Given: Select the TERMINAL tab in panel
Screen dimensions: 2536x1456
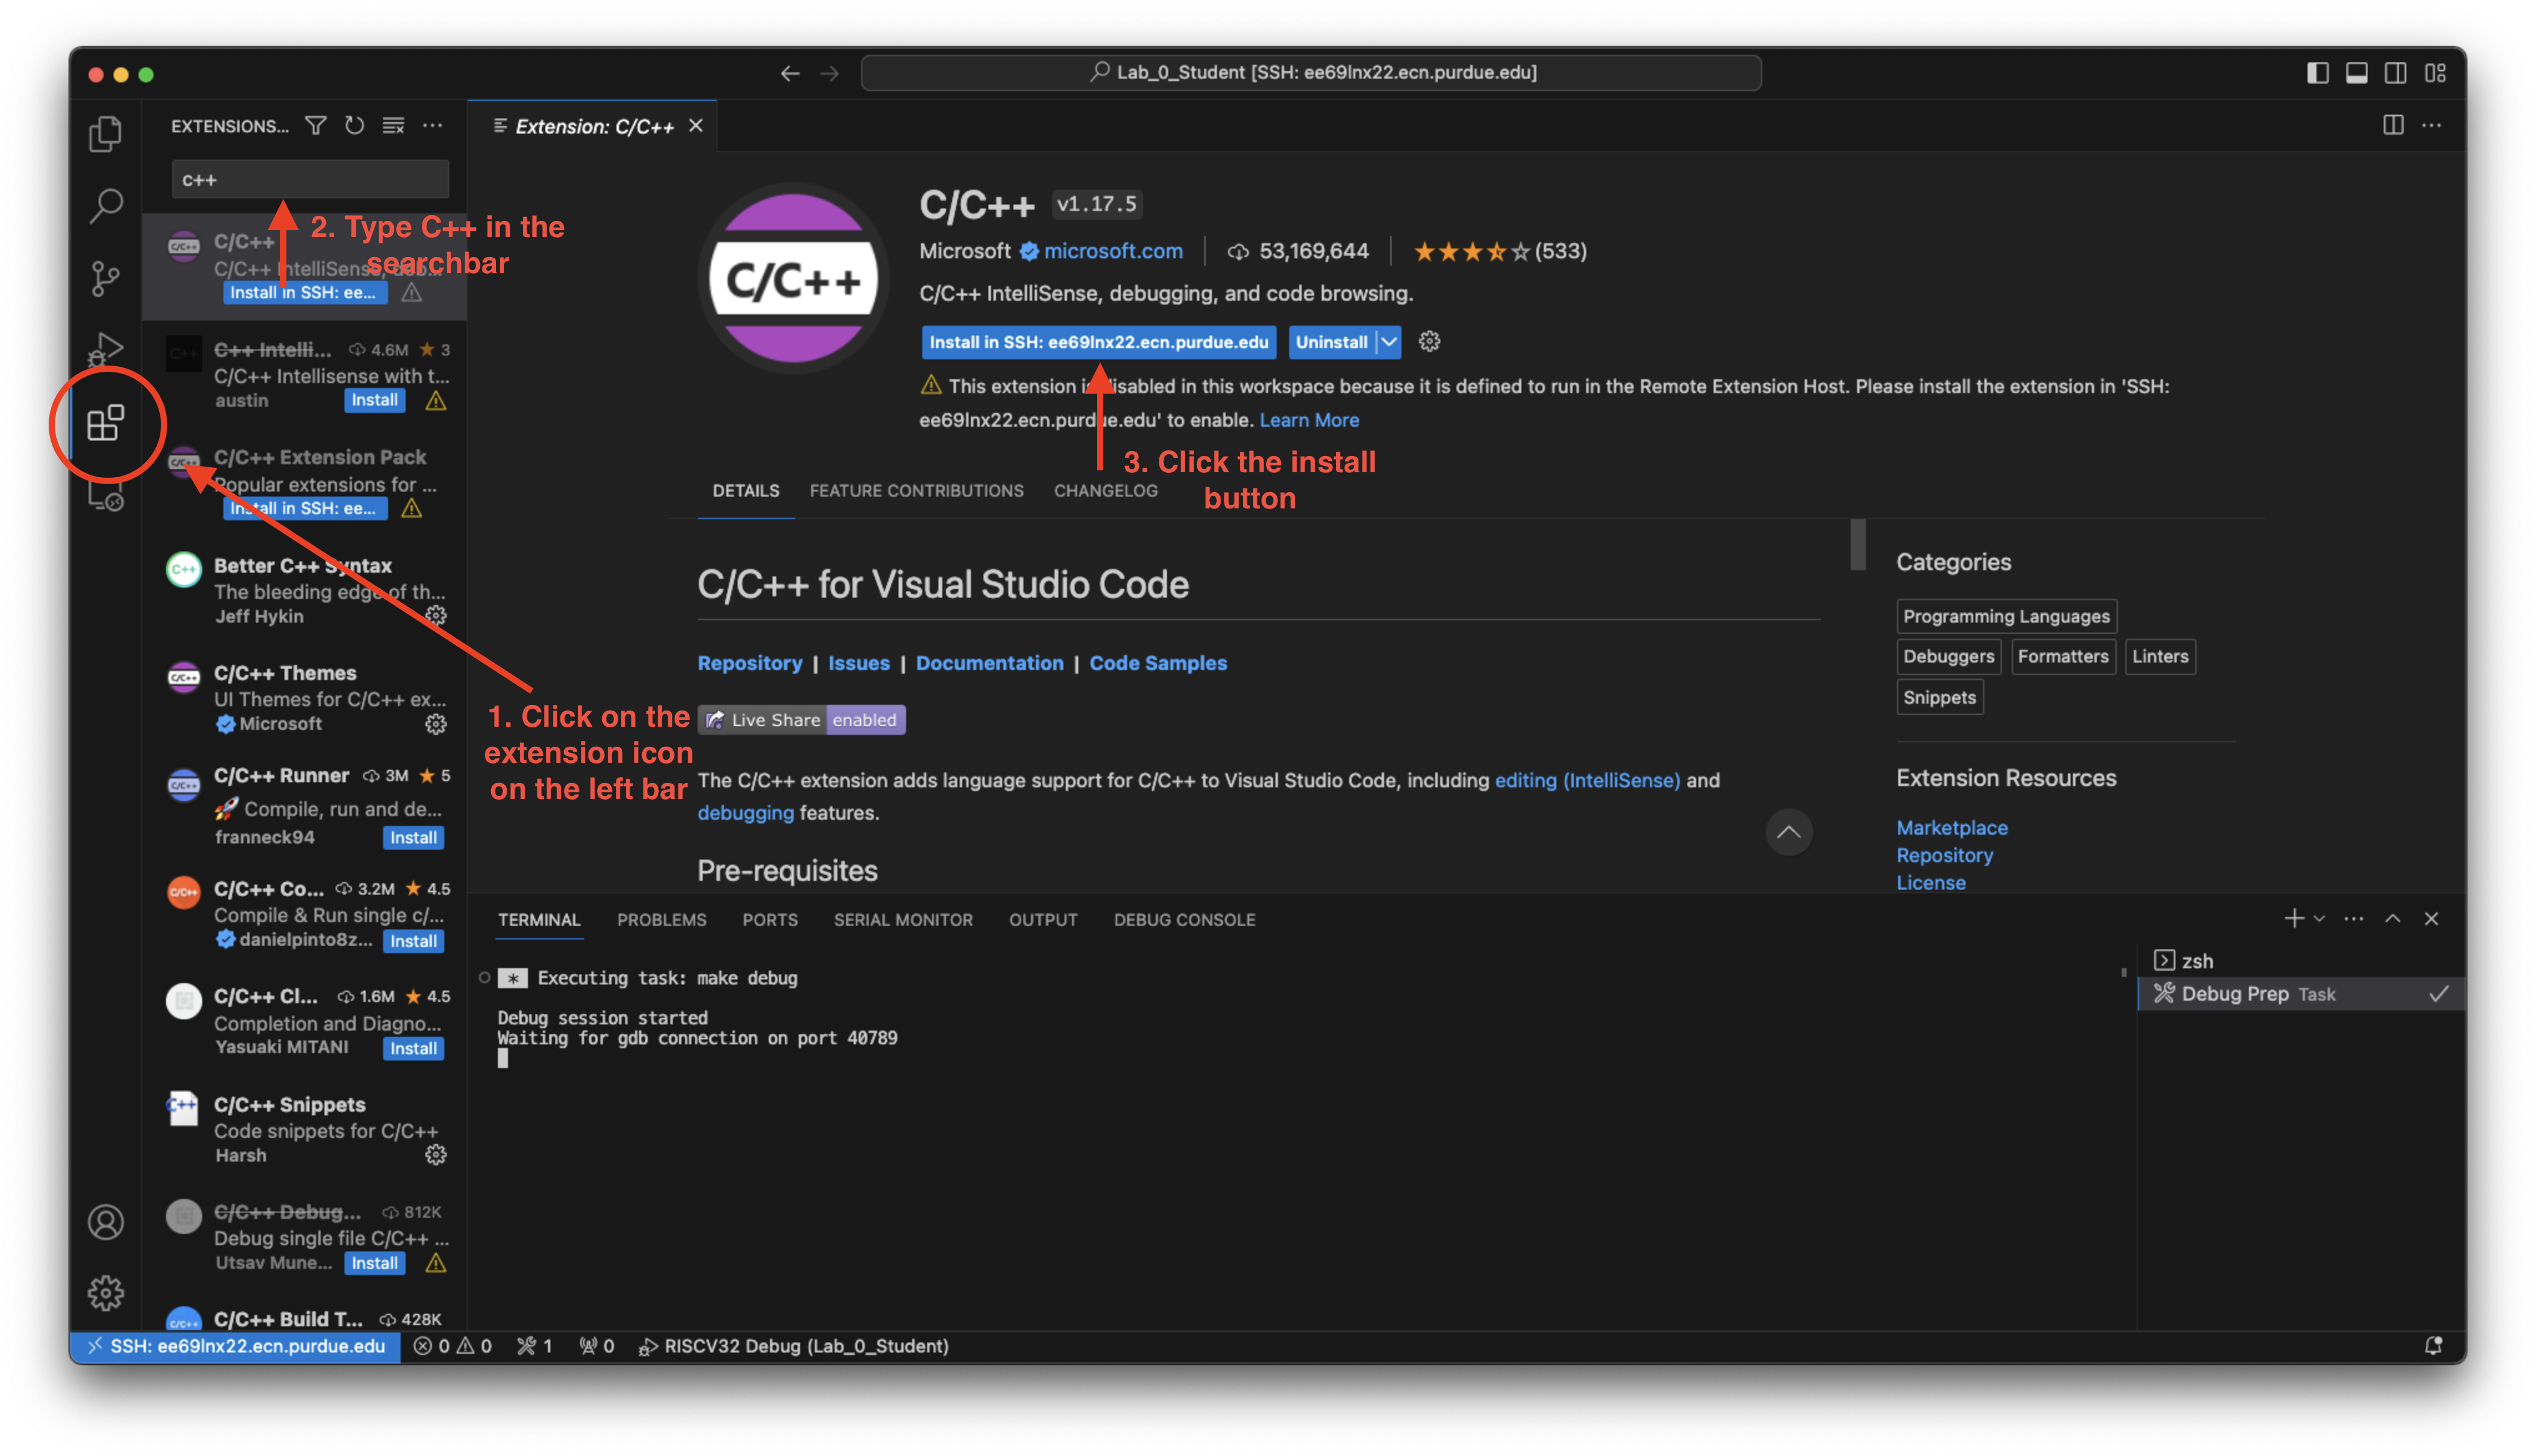Looking at the screenshot, I should pos(537,918).
